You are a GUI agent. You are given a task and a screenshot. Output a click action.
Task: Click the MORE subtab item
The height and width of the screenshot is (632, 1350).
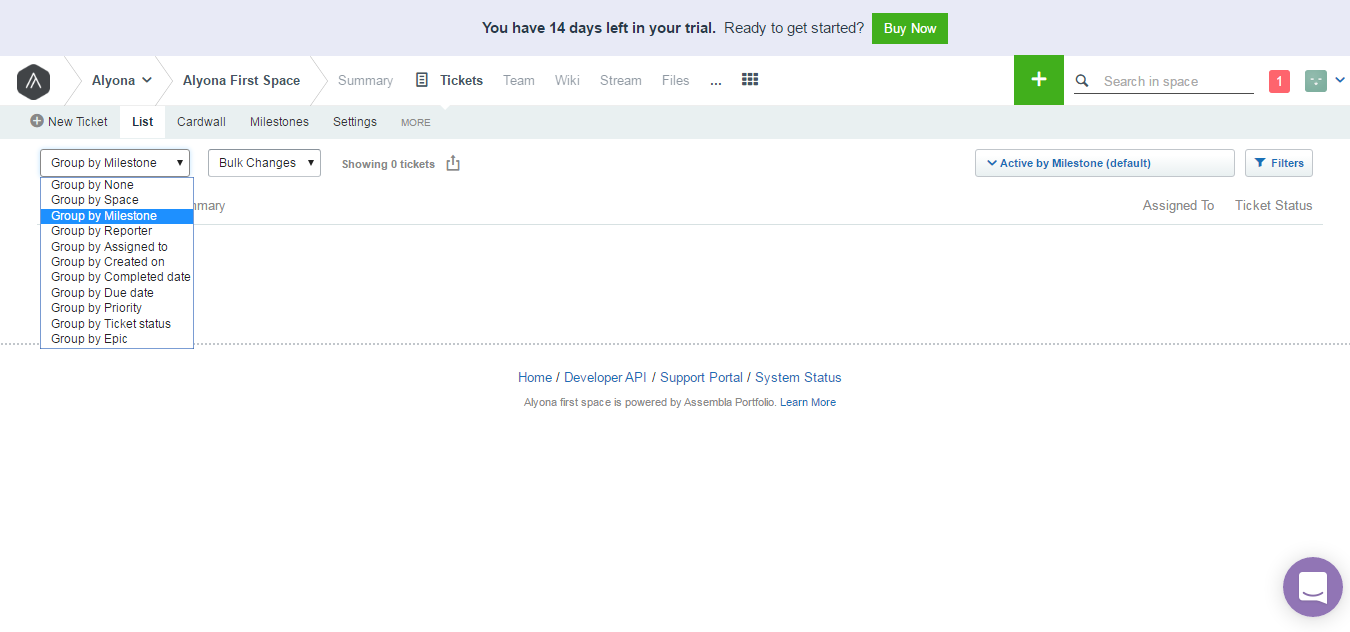click(416, 123)
